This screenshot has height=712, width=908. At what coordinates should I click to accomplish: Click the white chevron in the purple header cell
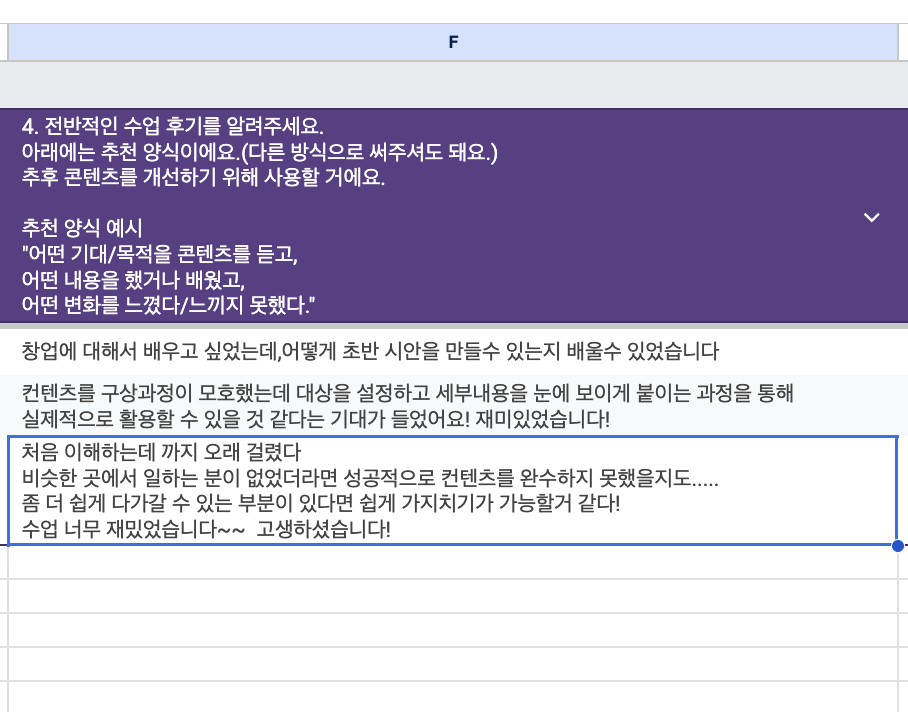click(x=871, y=218)
